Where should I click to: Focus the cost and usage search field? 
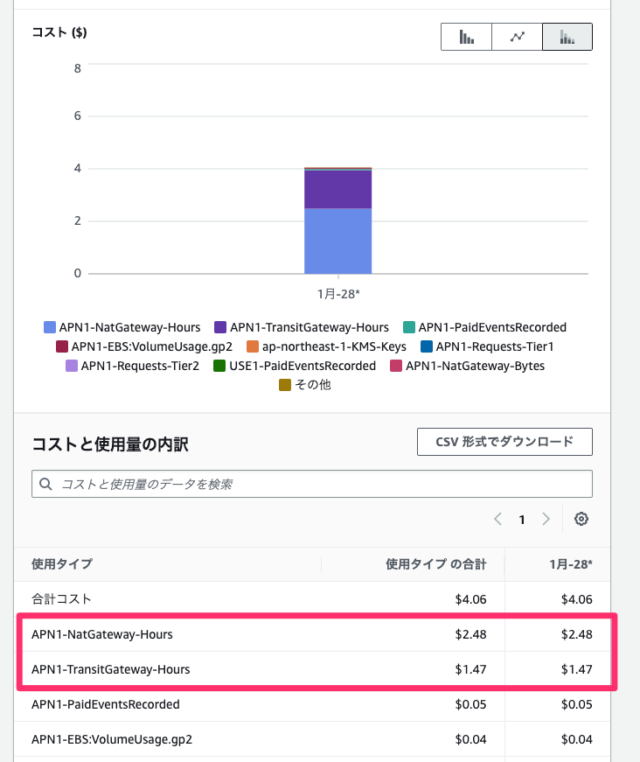coord(320,484)
